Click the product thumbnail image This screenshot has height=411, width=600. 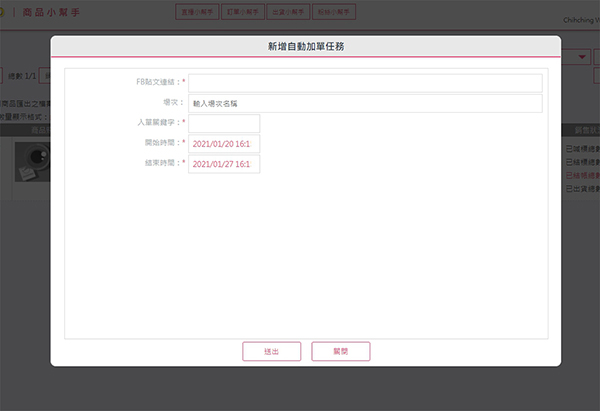click(32, 161)
